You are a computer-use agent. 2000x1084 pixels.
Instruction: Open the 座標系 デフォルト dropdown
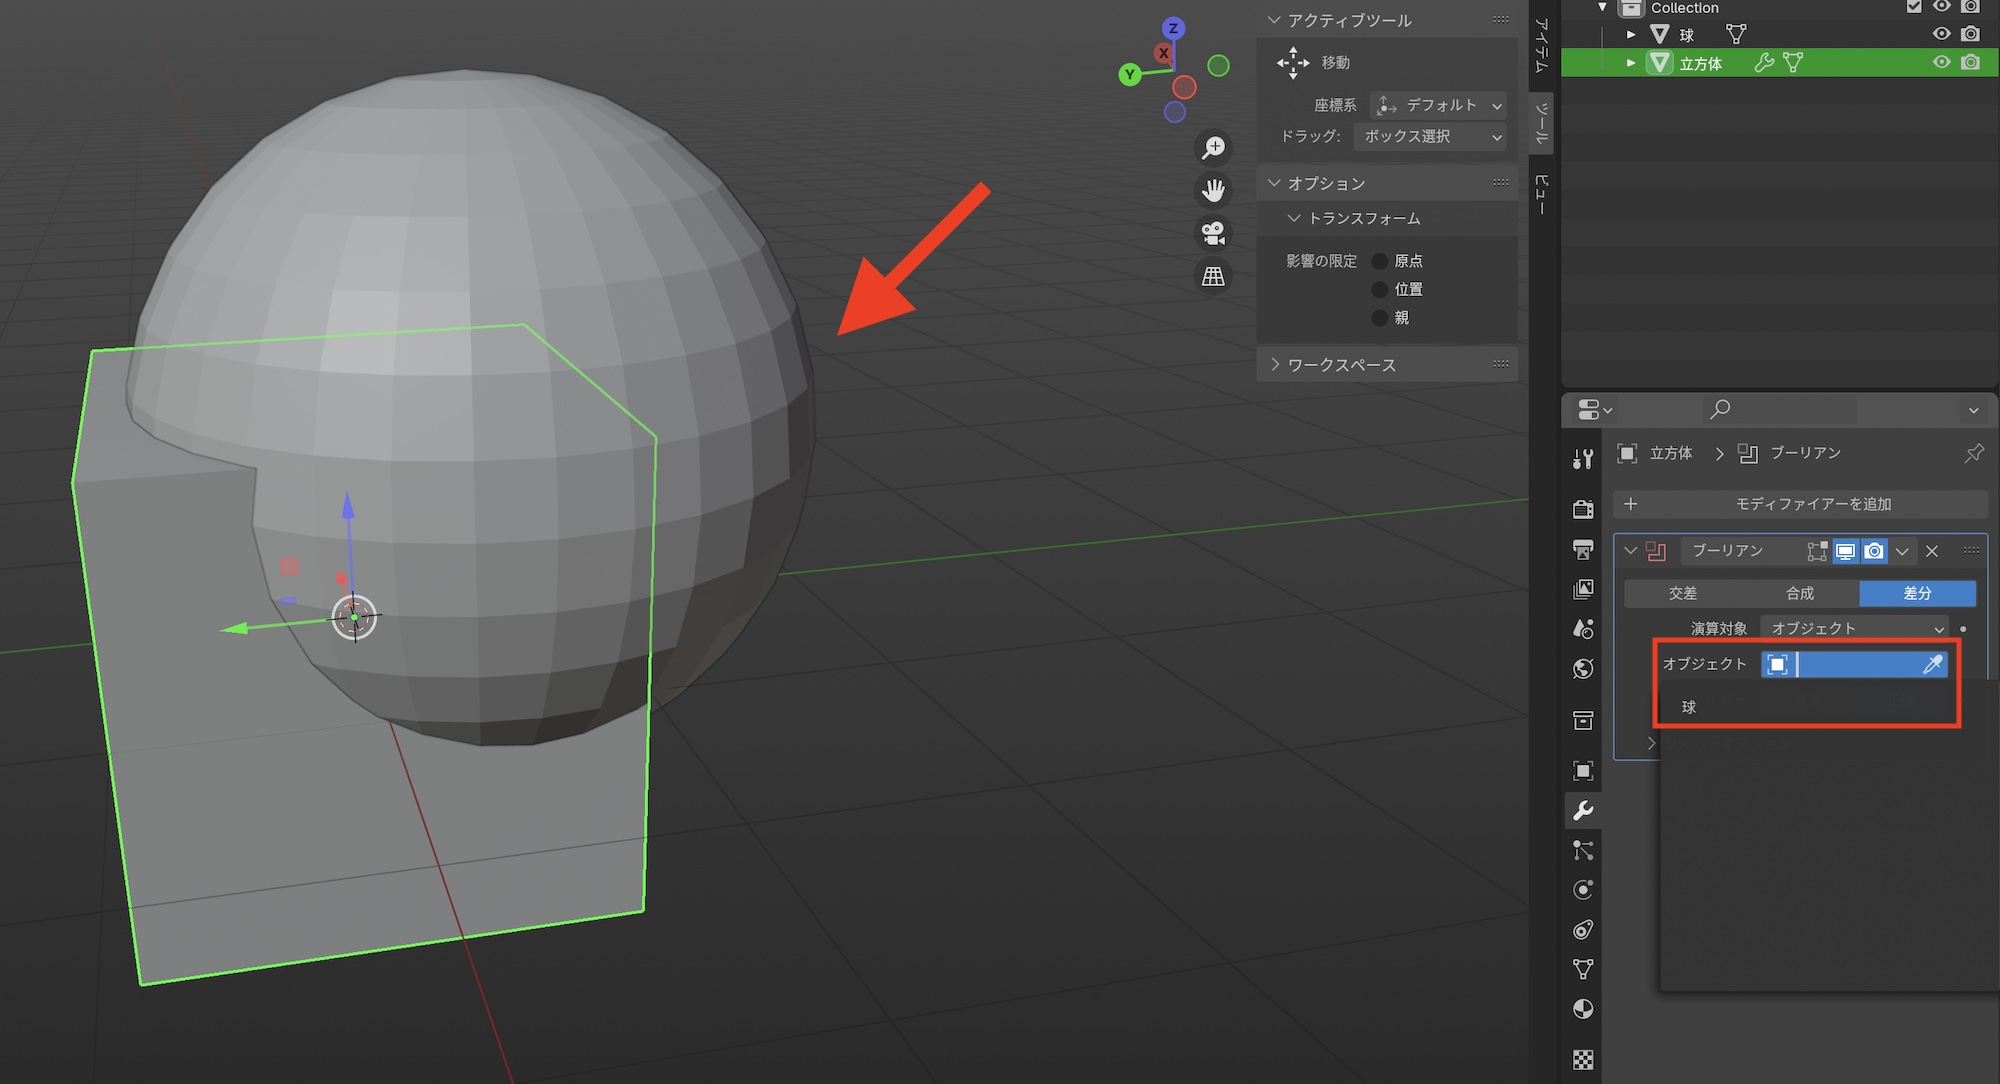(x=1438, y=105)
